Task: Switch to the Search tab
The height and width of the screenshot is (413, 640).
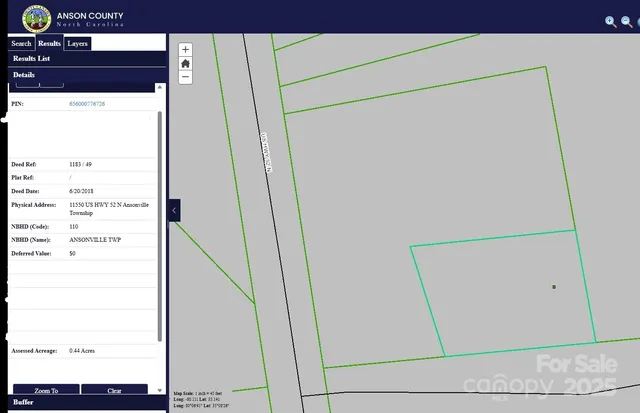Action: [21, 44]
